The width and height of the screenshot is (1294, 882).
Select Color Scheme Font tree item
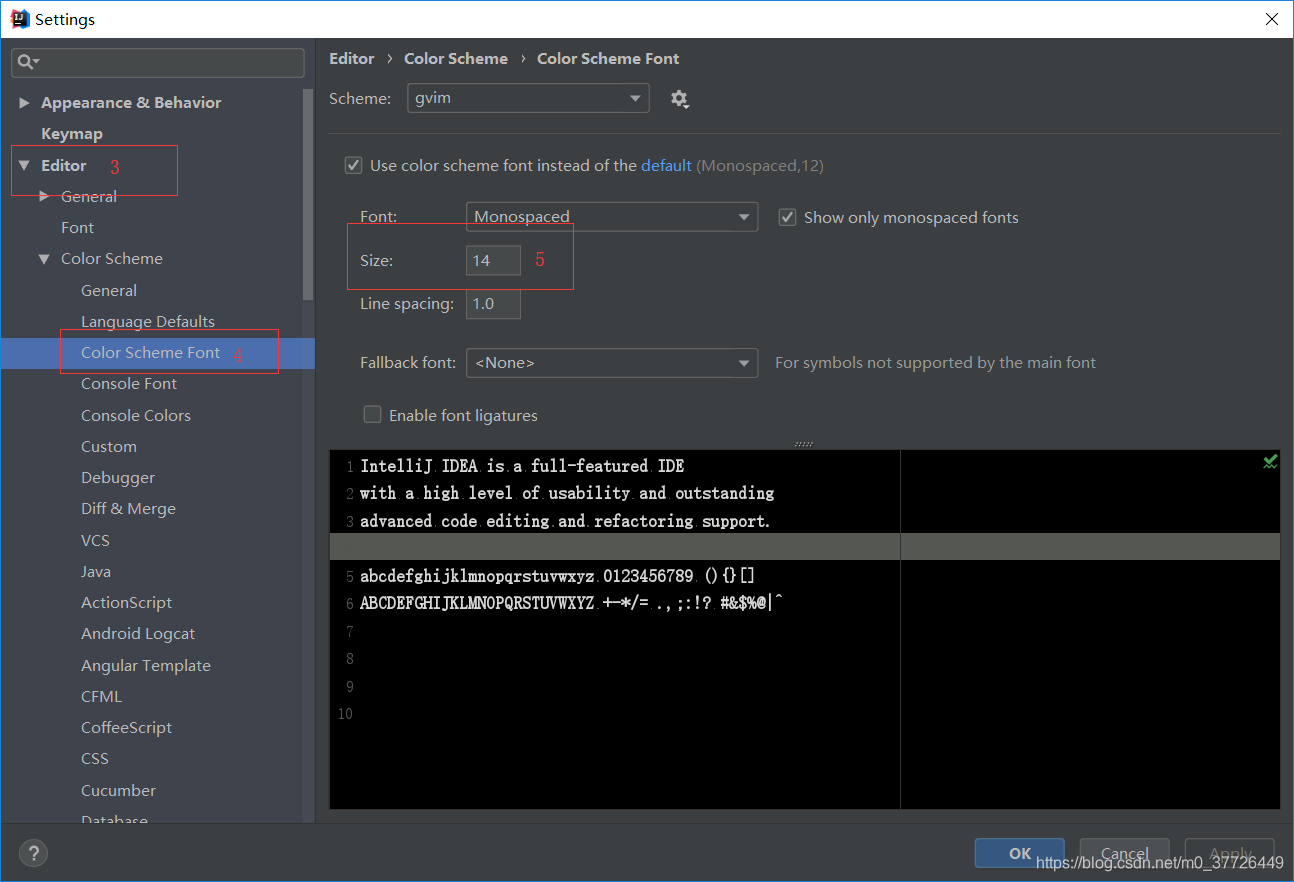pyautogui.click(x=150, y=353)
